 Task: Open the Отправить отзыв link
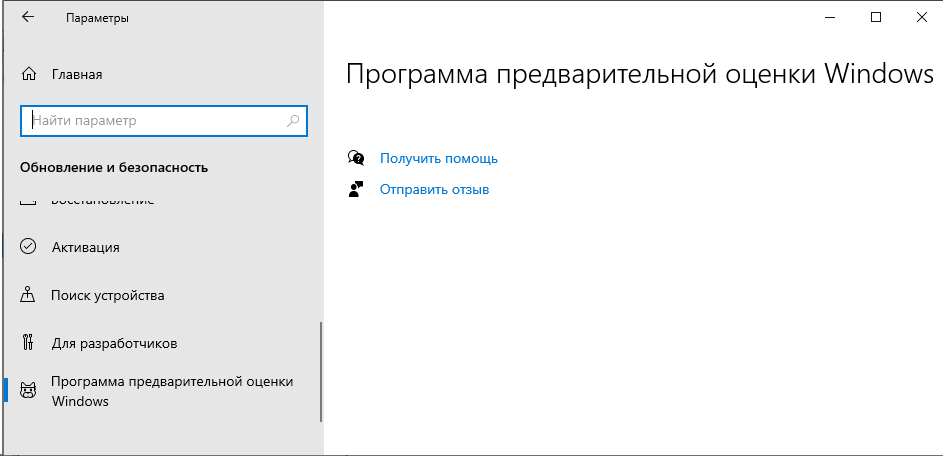(434, 189)
